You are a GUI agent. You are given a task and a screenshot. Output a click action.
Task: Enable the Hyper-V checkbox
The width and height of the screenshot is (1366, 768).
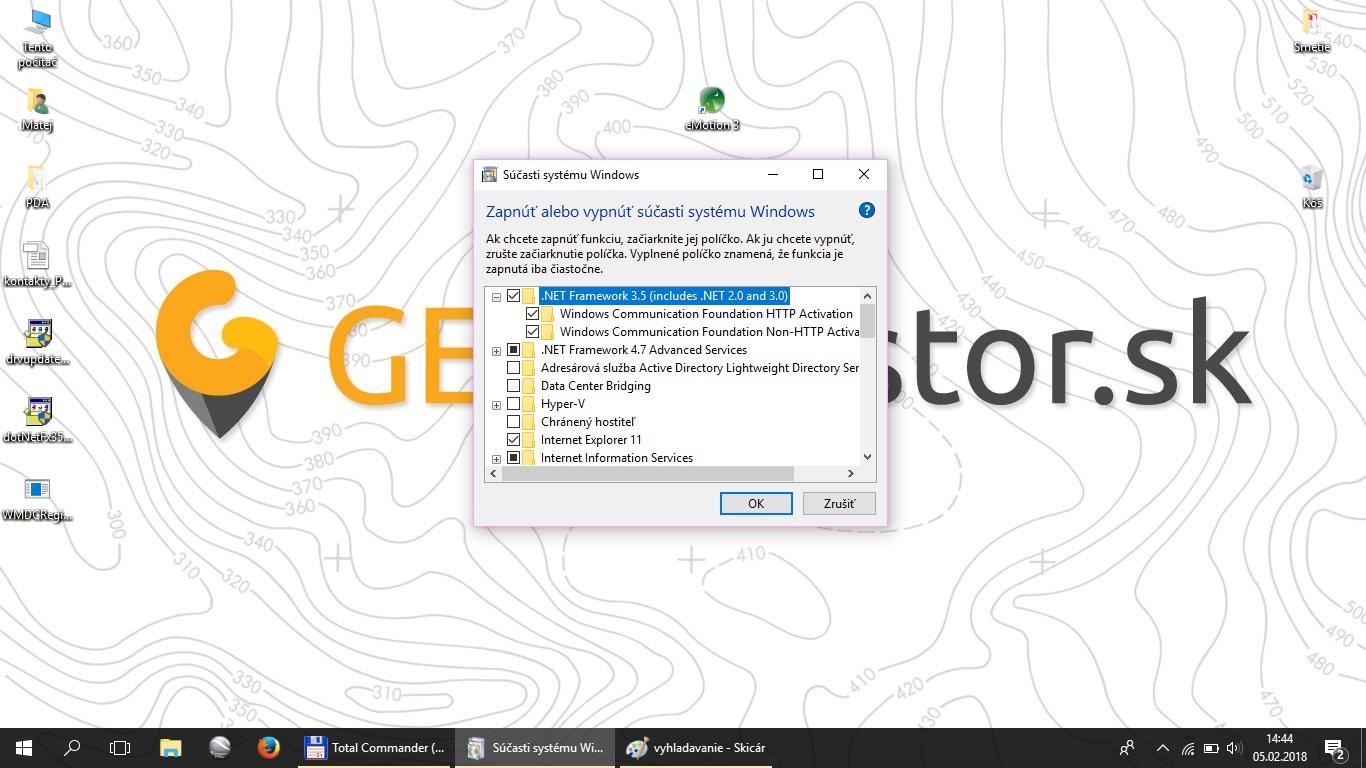514,404
